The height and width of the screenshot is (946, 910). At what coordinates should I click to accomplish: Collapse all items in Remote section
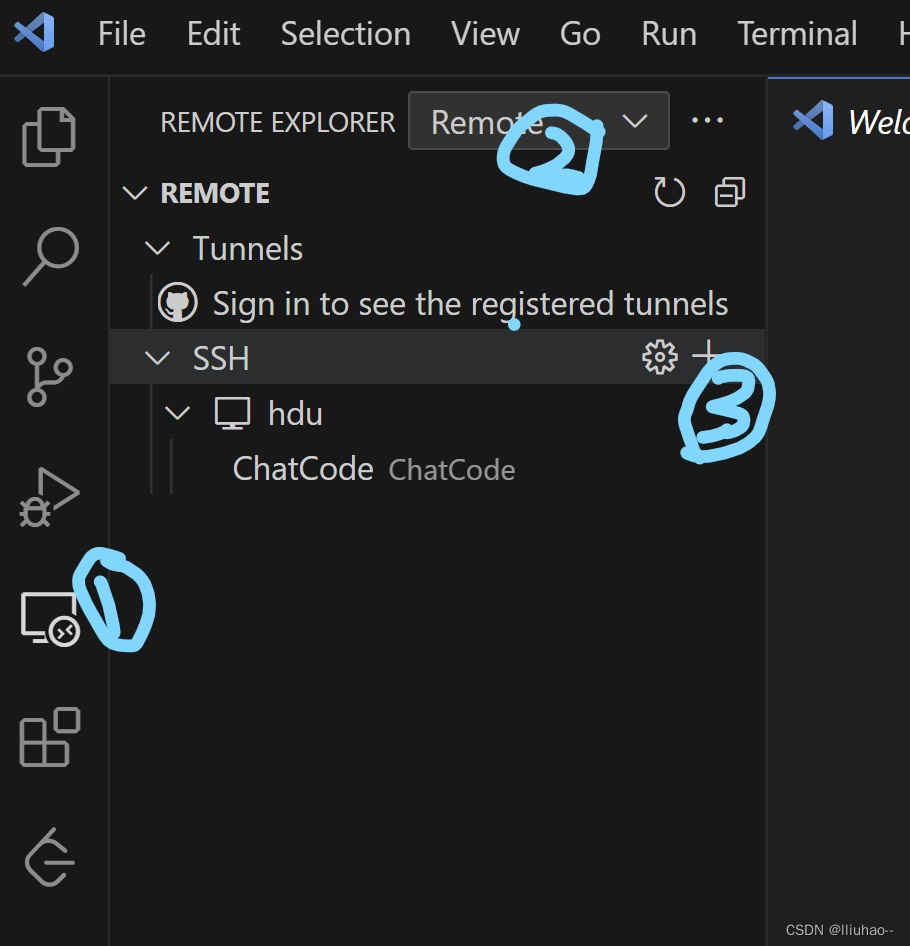tap(730, 192)
